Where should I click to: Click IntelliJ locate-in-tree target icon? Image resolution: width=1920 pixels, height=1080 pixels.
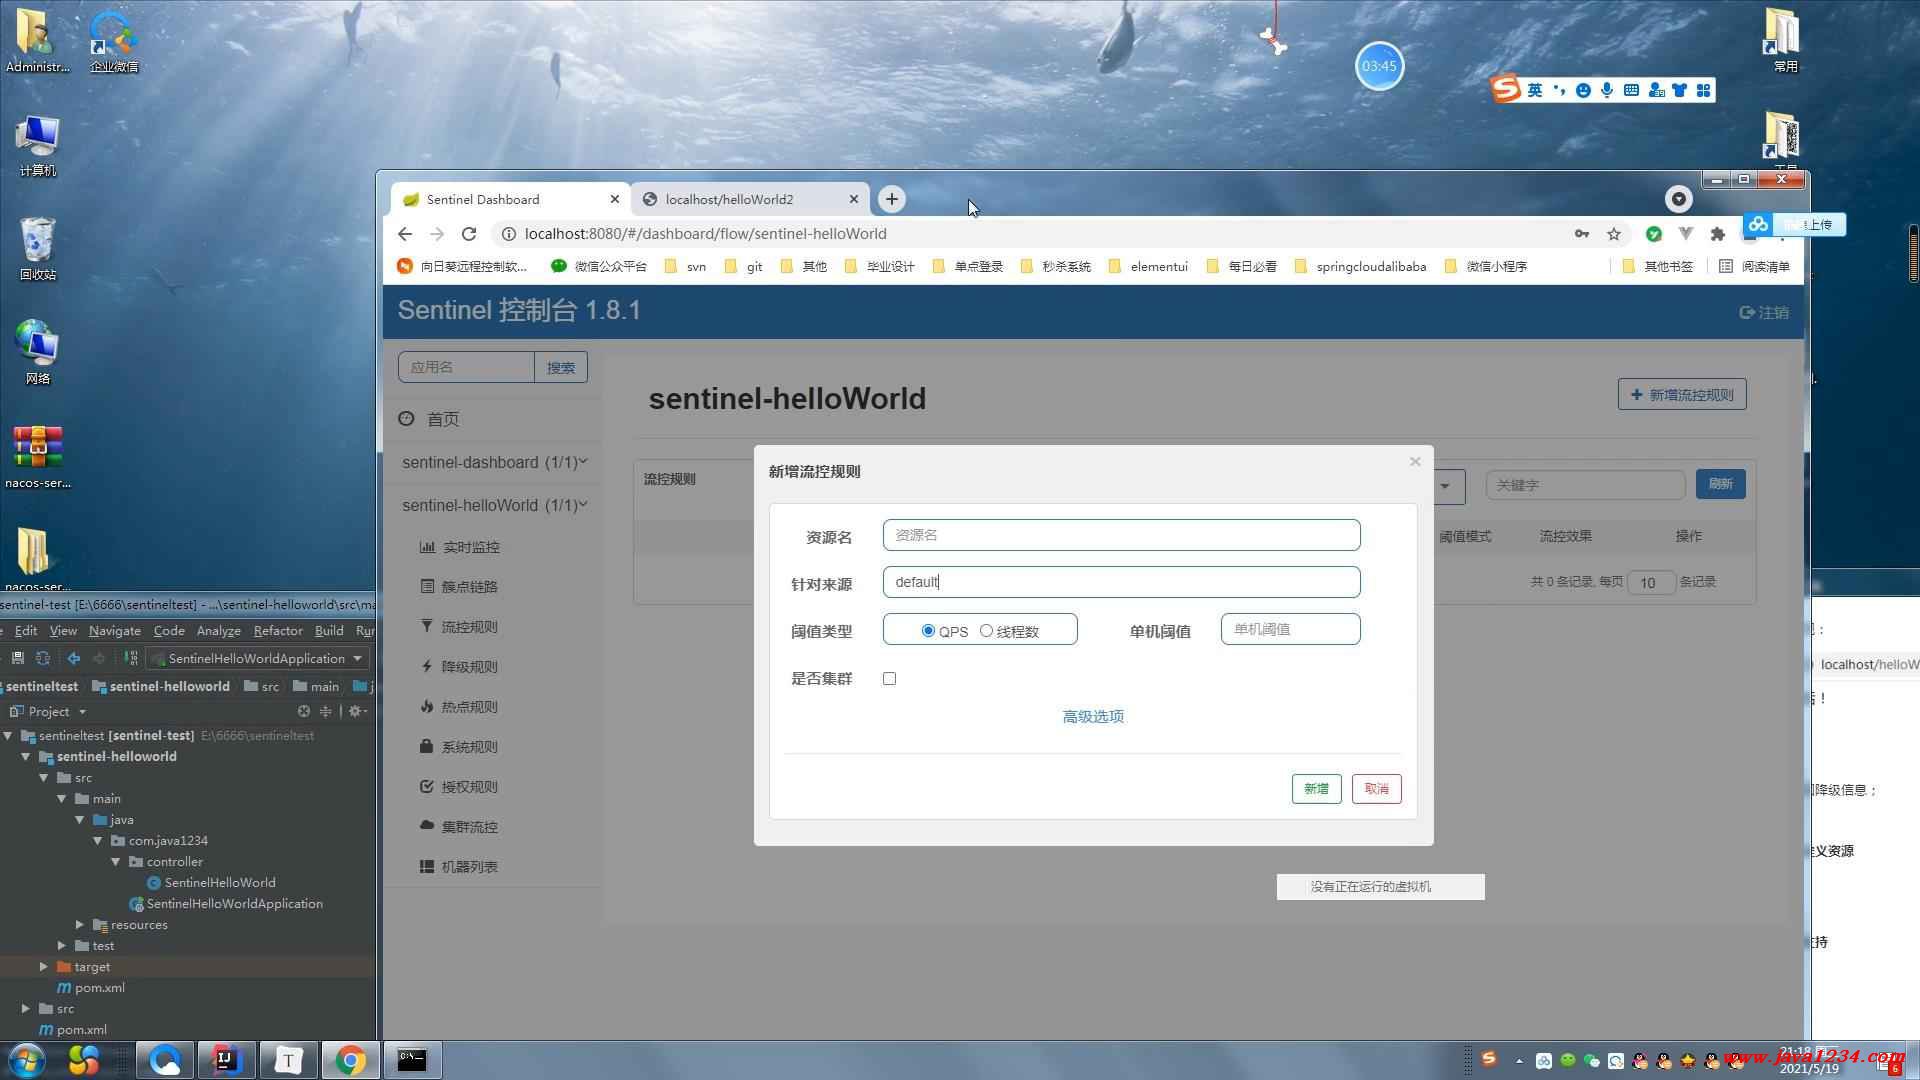pyautogui.click(x=304, y=711)
